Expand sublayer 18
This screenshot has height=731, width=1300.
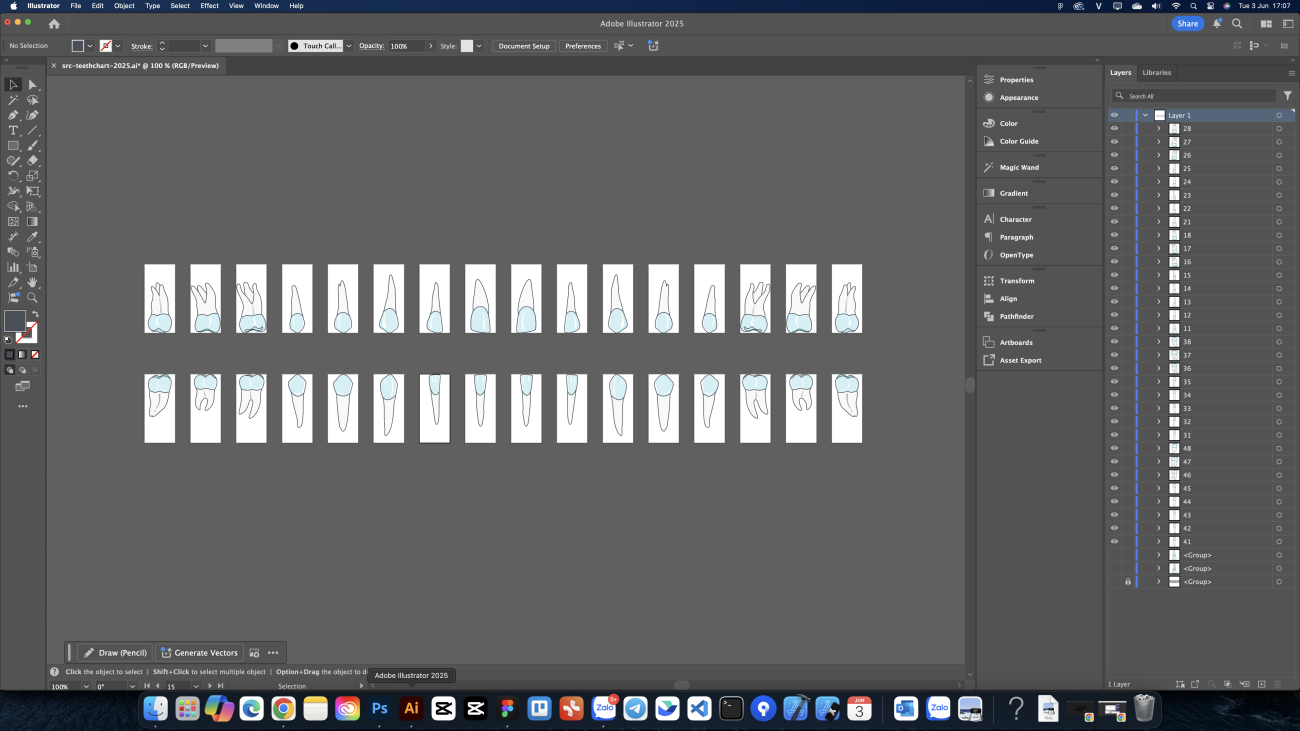[x=1159, y=235]
